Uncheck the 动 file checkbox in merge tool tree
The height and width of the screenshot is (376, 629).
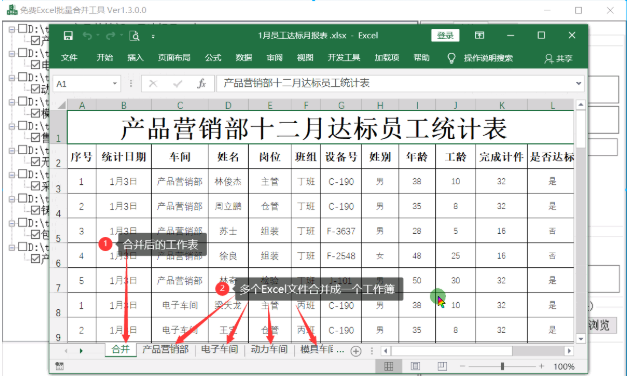click(35, 89)
